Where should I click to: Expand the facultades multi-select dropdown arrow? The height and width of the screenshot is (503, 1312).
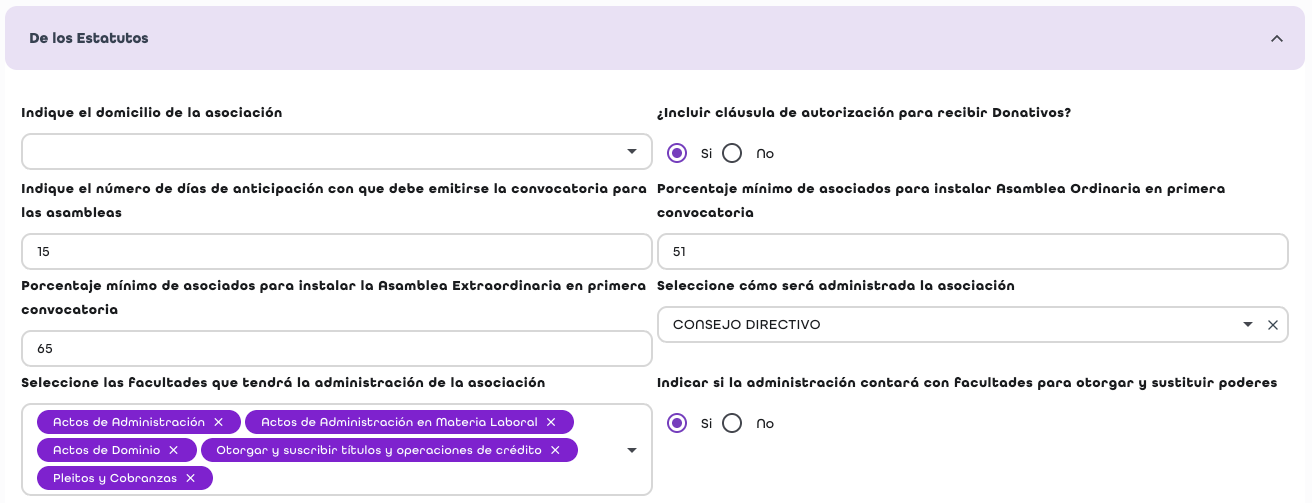click(x=632, y=450)
